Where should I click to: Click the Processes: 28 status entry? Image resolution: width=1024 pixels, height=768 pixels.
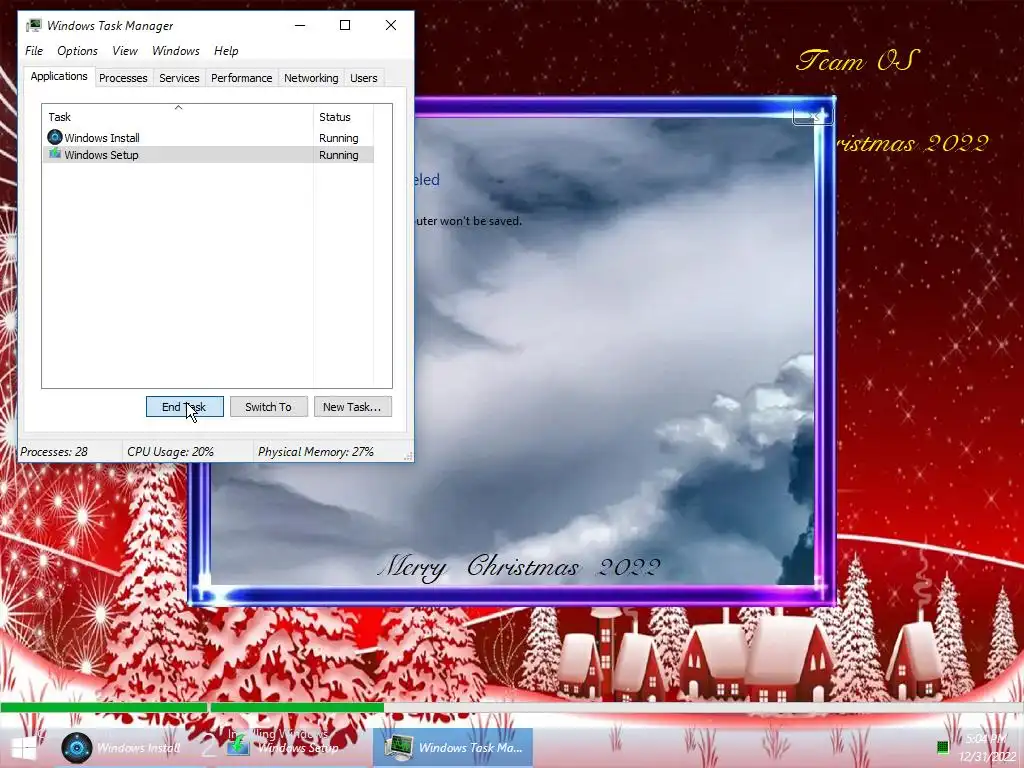pyautogui.click(x=69, y=452)
